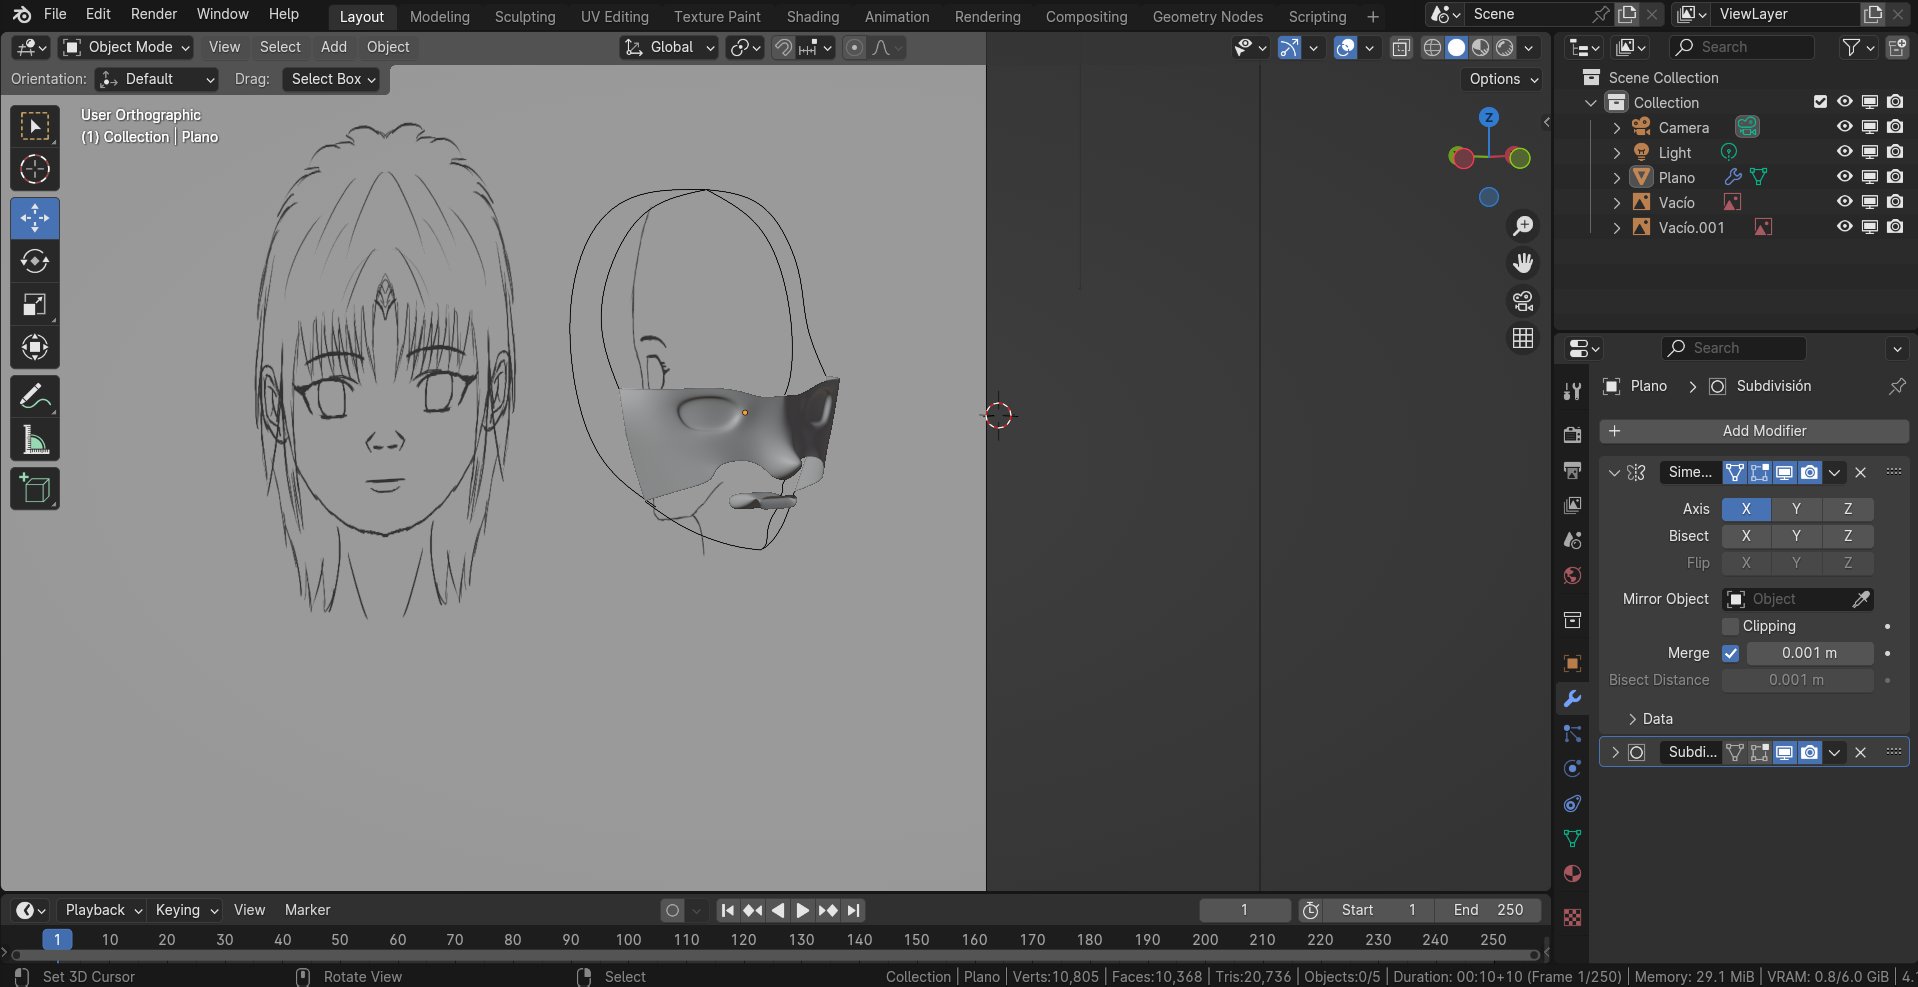Select the Measure tool
This screenshot has height=987, width=1918.
pyautogui.click(x=35, y=440)
